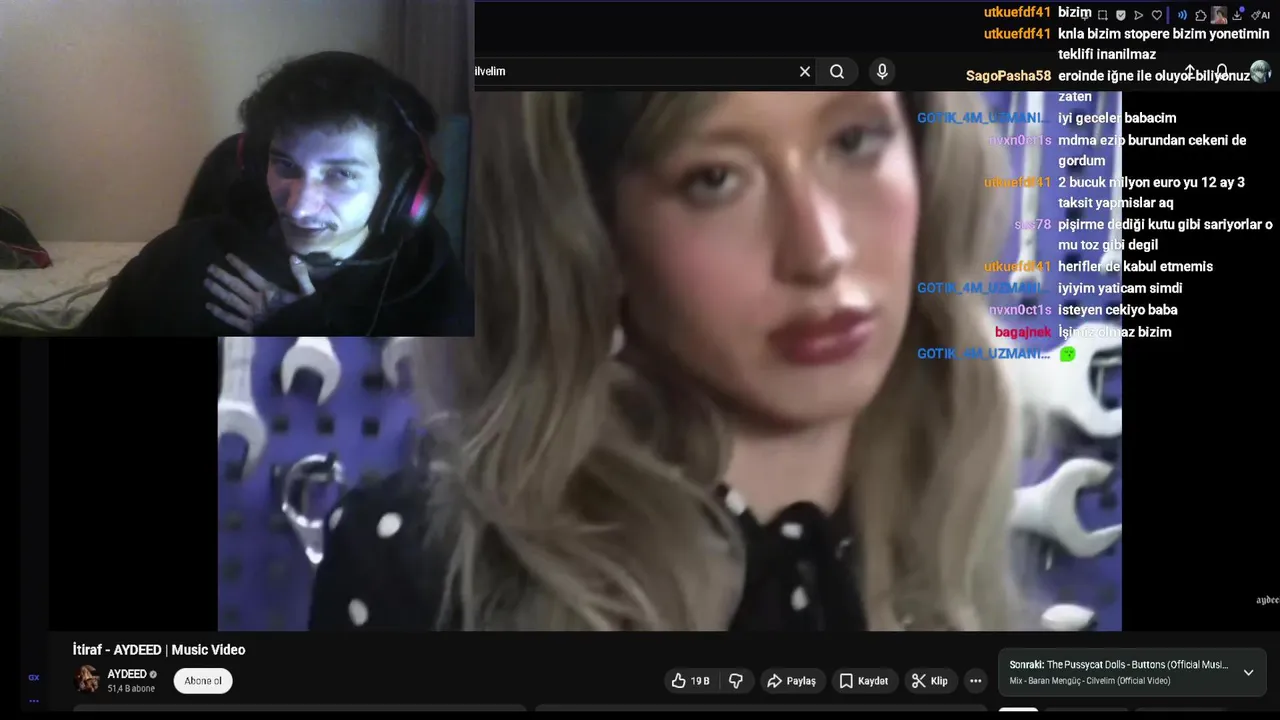Subscribe using the Abone ol button
The image size is (1280, 720).
[x=203, y=681]
